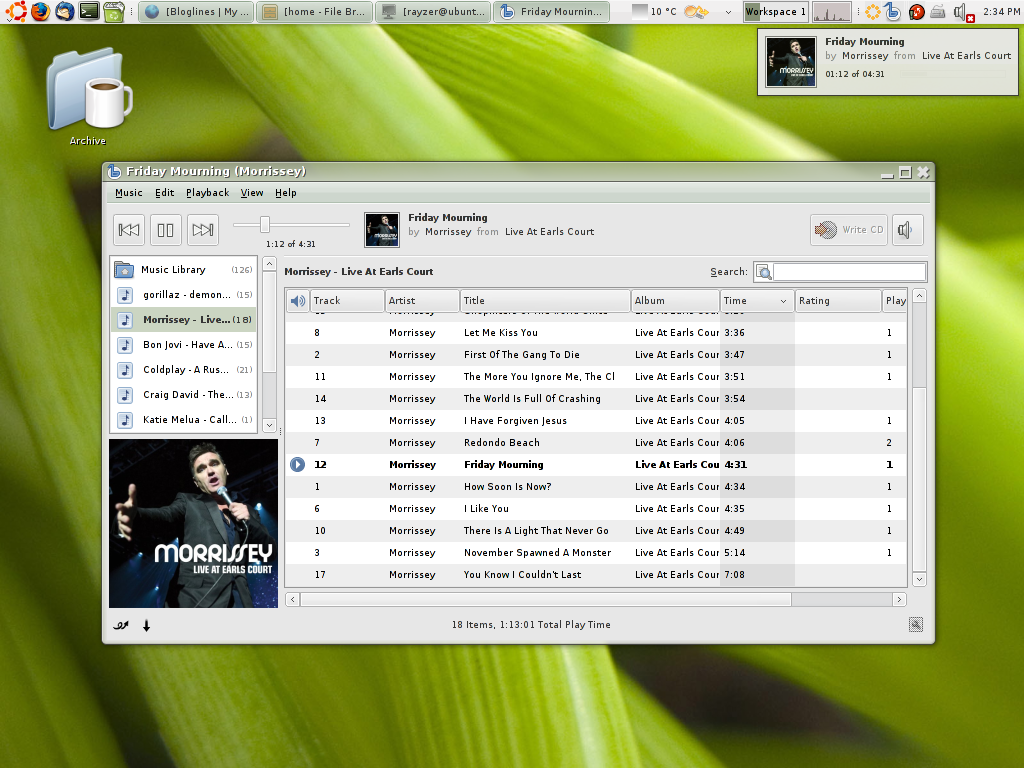The image size is (1024, 768).
Task: Sort by the Rating column header
Action: tap(838, 300)
